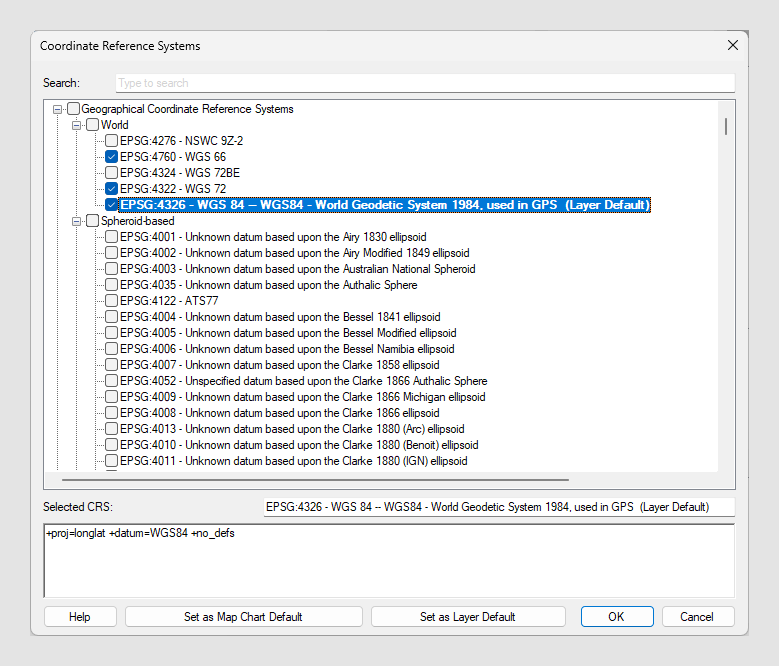The height and width of the screenshot is (666, 779).
Task: Enable the EPSG:4324 WGS 72BE checkbox
Action: pos(111,173)
